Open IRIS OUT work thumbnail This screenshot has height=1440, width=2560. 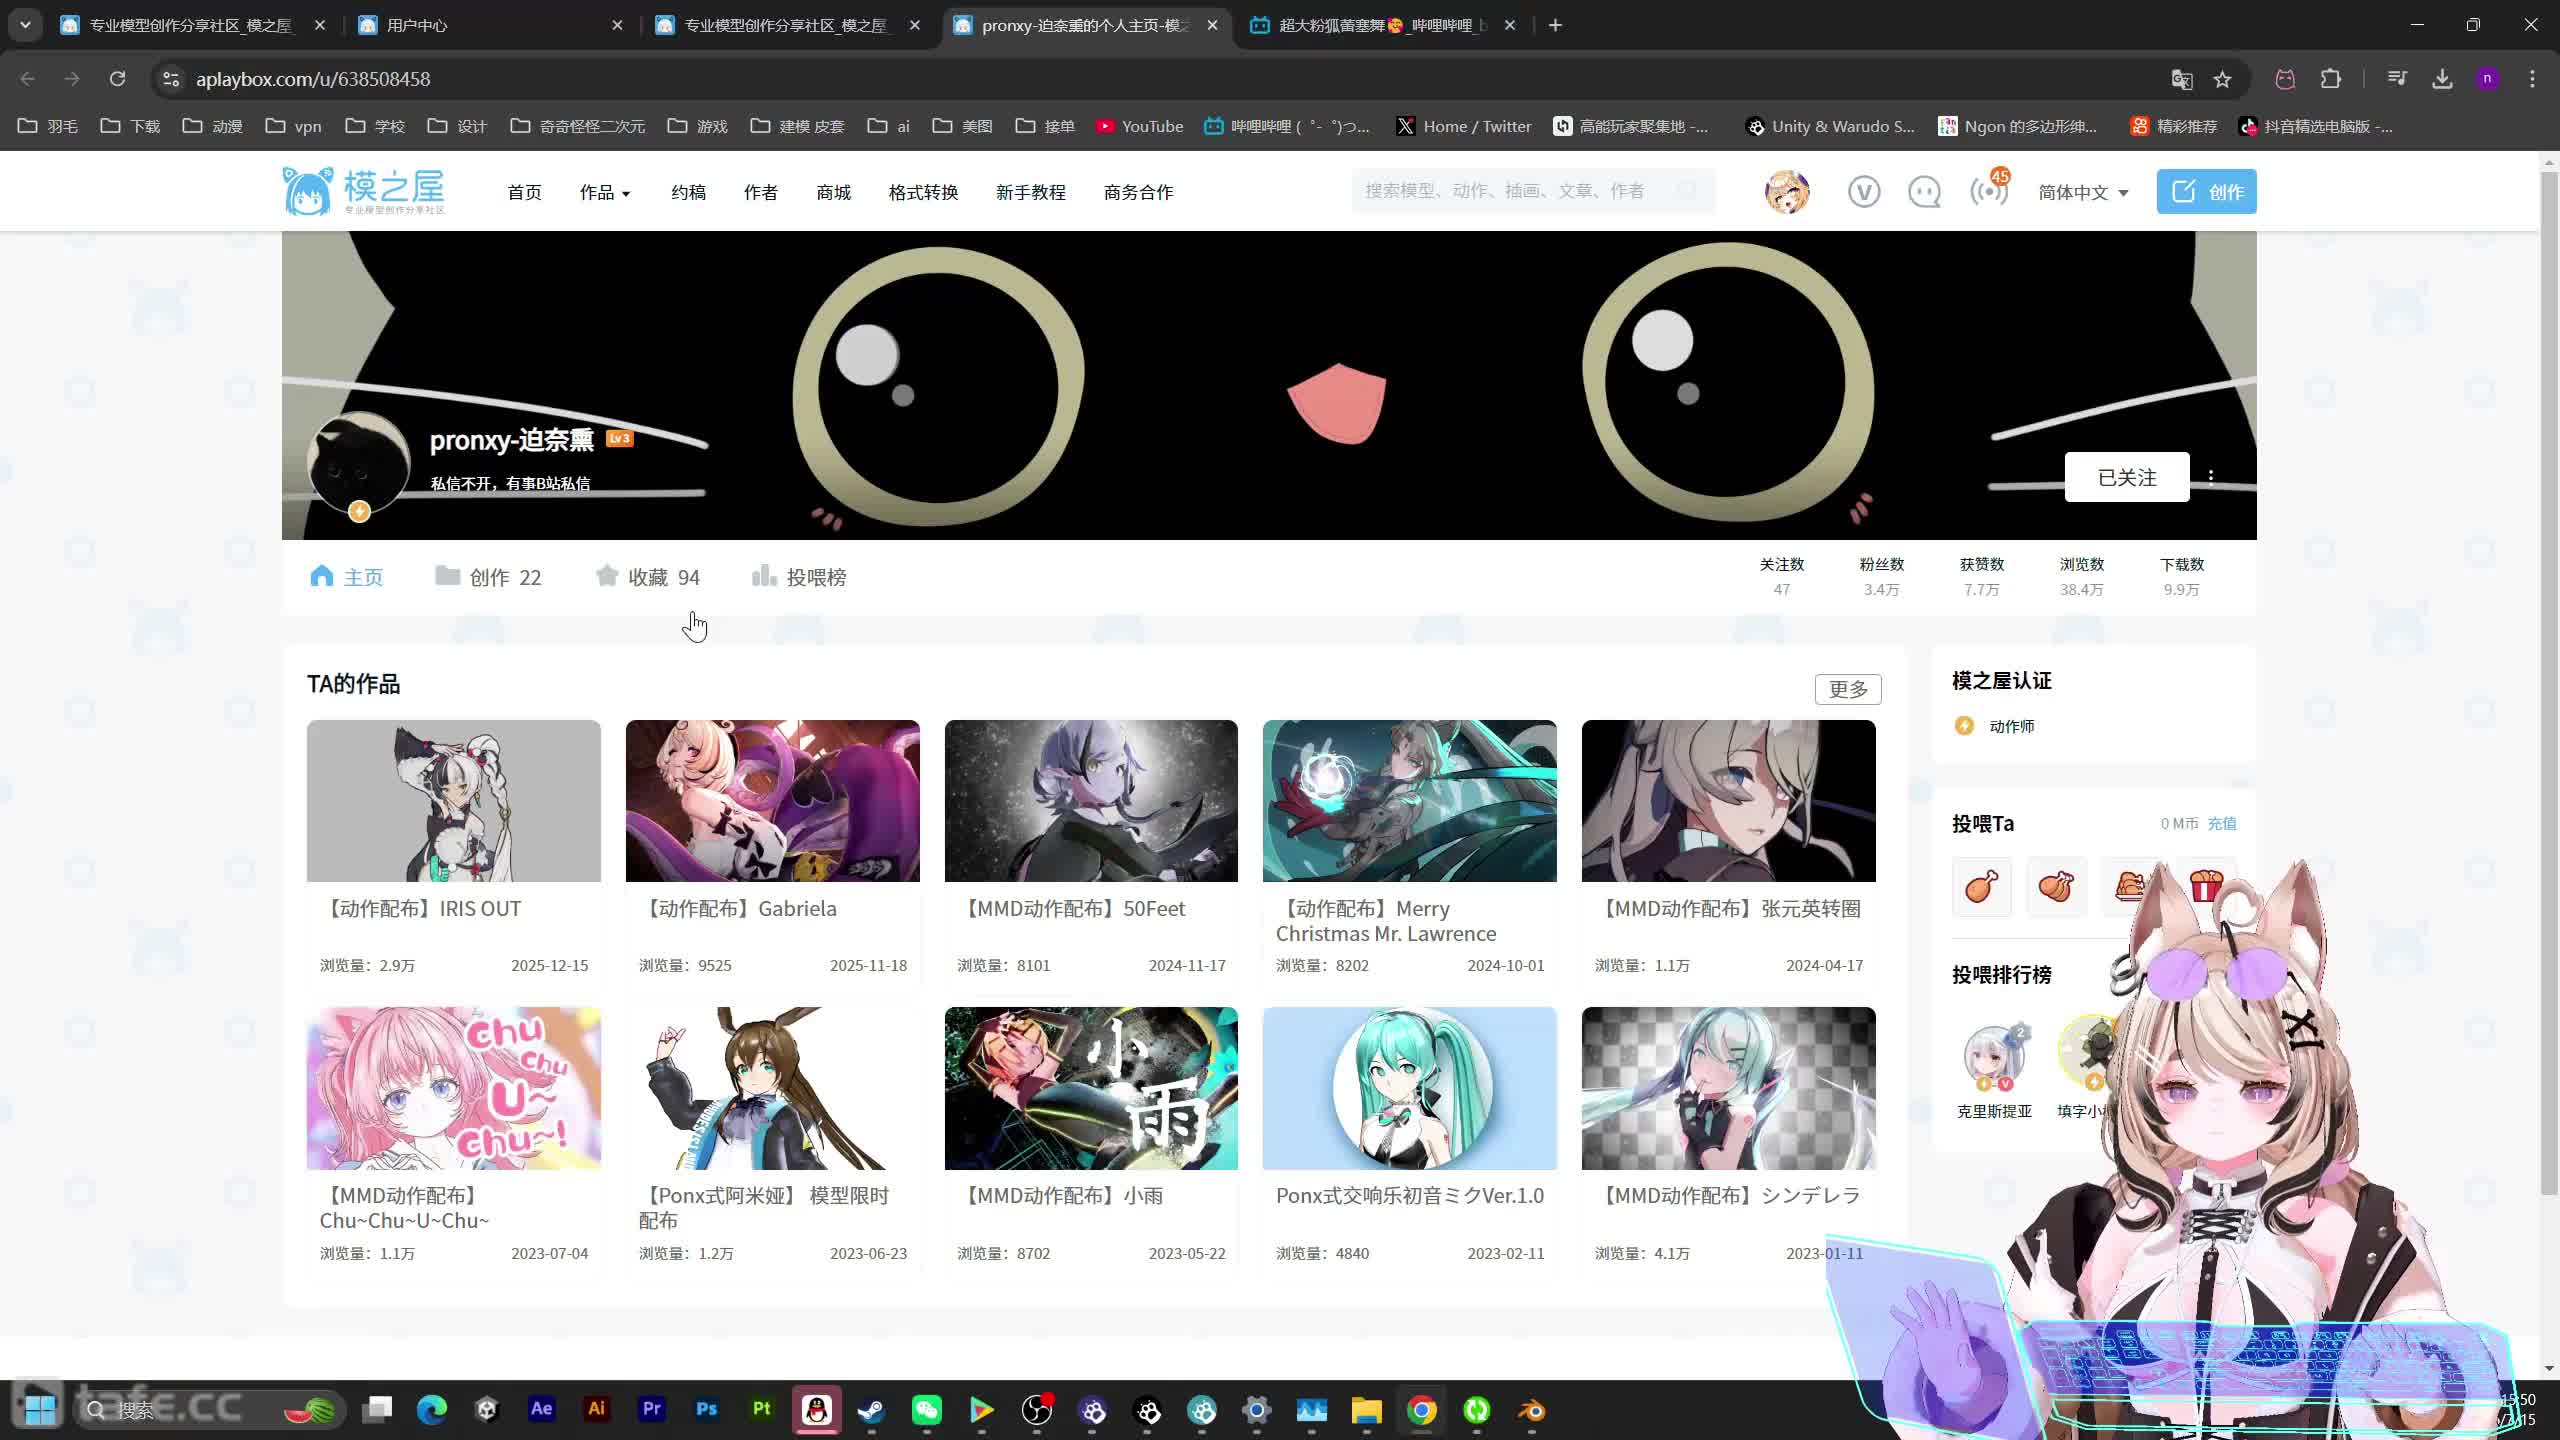point(453,801)
